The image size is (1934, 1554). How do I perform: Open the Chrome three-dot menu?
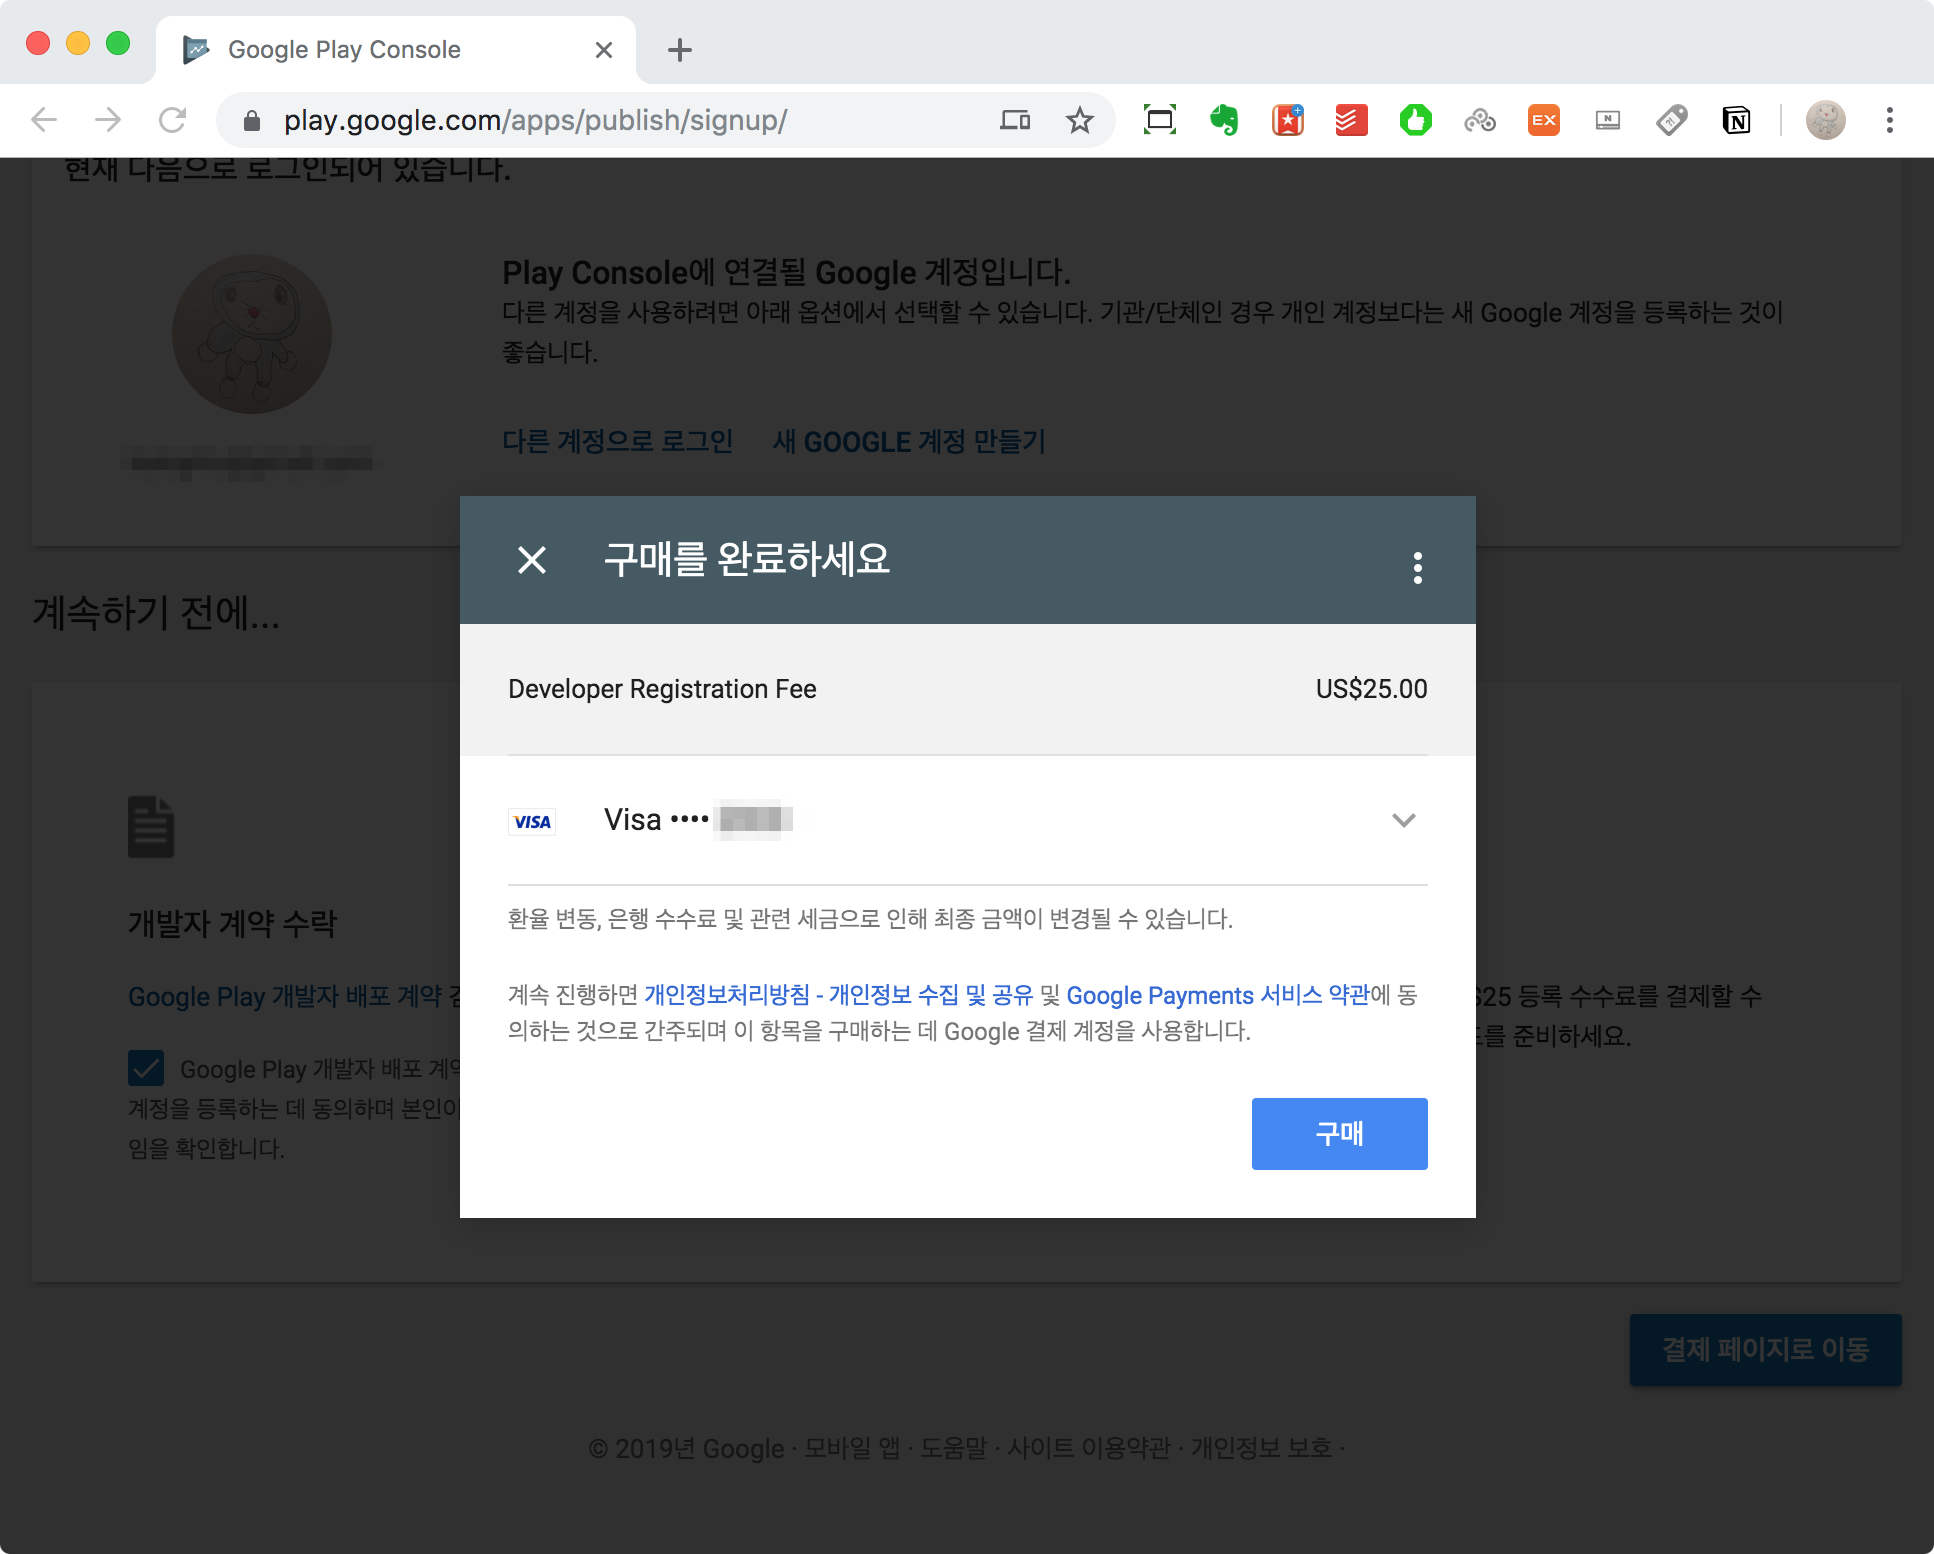pos(1889,121)
